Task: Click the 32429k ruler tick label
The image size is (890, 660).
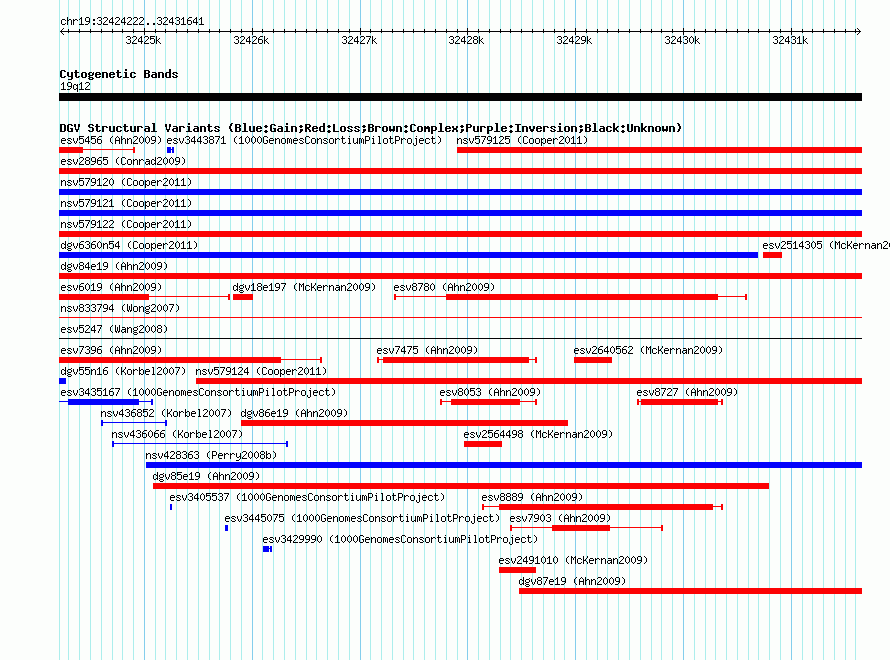Action: 574,40
